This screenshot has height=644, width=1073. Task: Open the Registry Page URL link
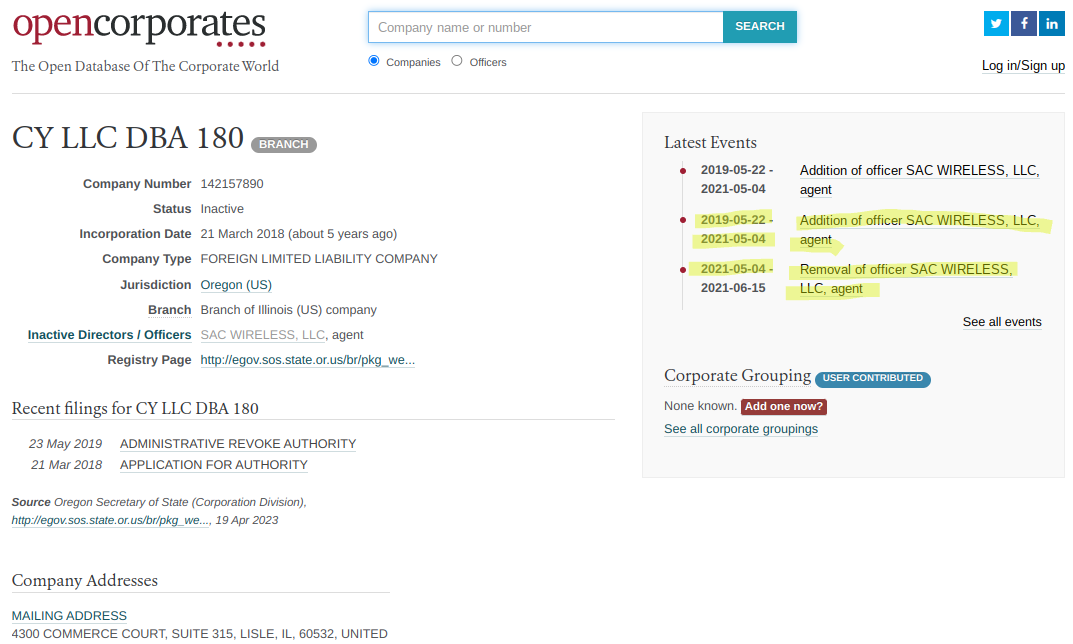point(307,360)
